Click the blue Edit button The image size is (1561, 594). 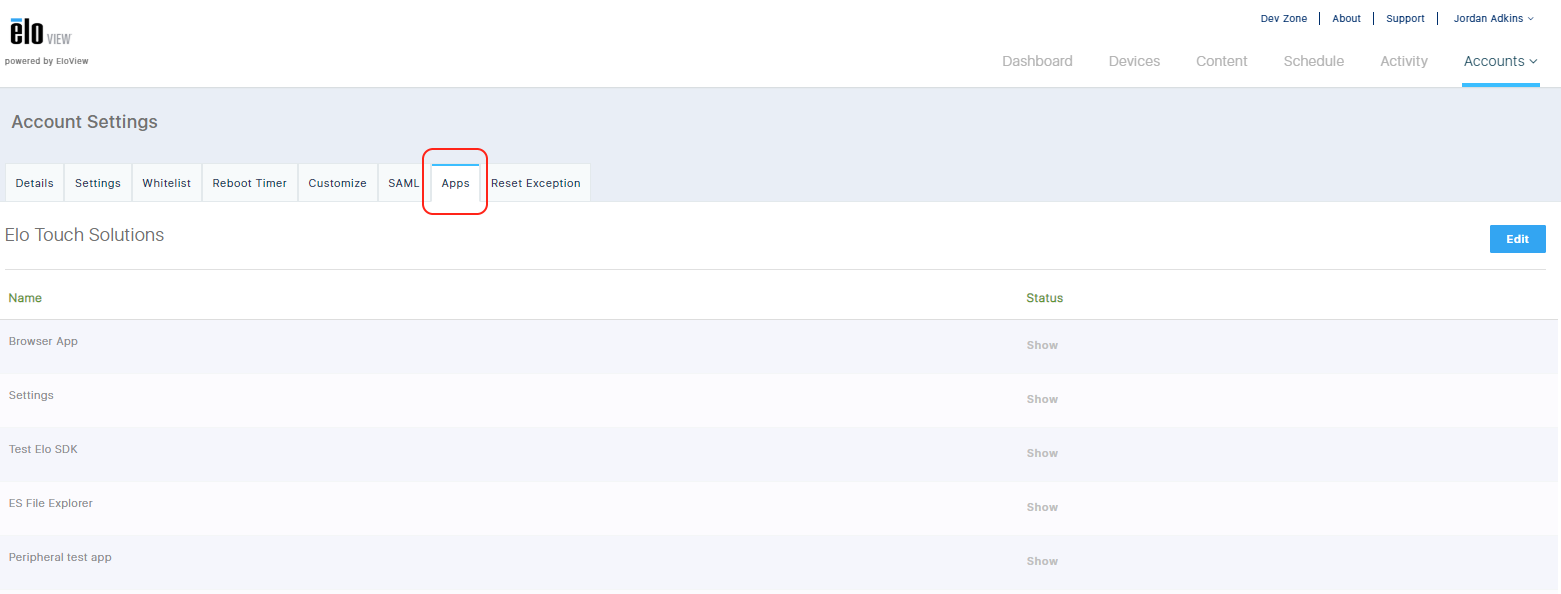pyautogui.click(x=1517, y=239)
